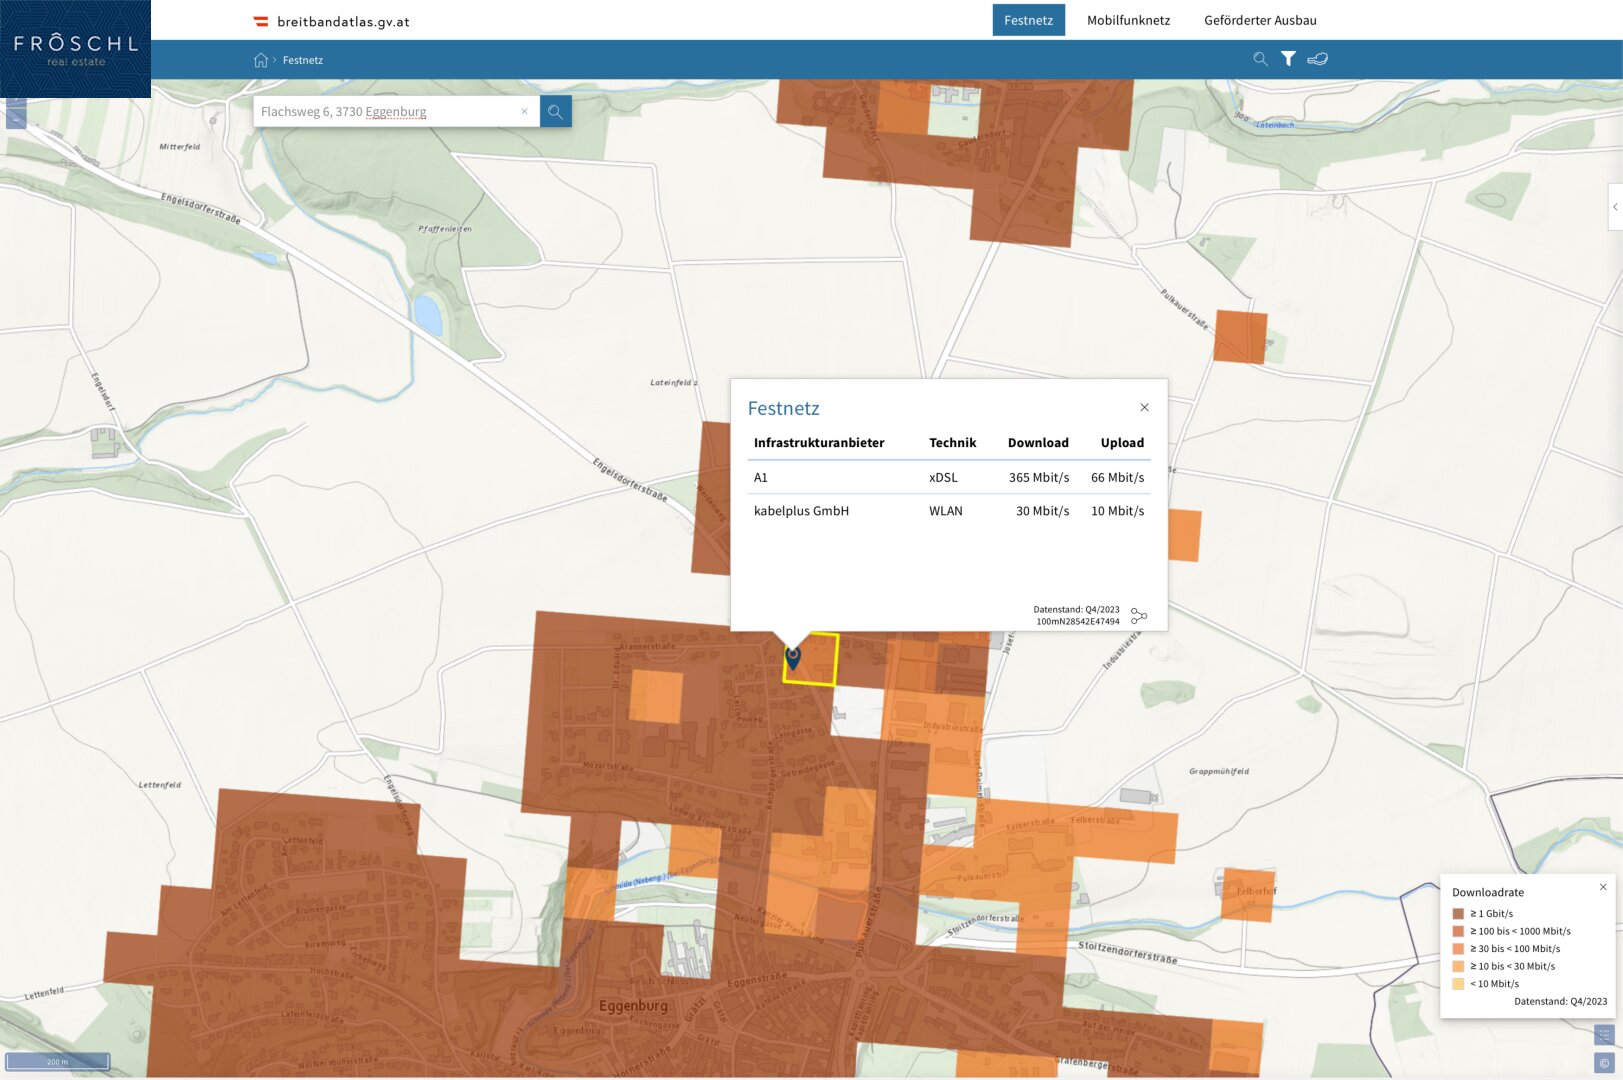1623x1080 pixels.
Task: Toggle the legend list icon button
Action: pyautogui.click(x=1604, y=1035)
